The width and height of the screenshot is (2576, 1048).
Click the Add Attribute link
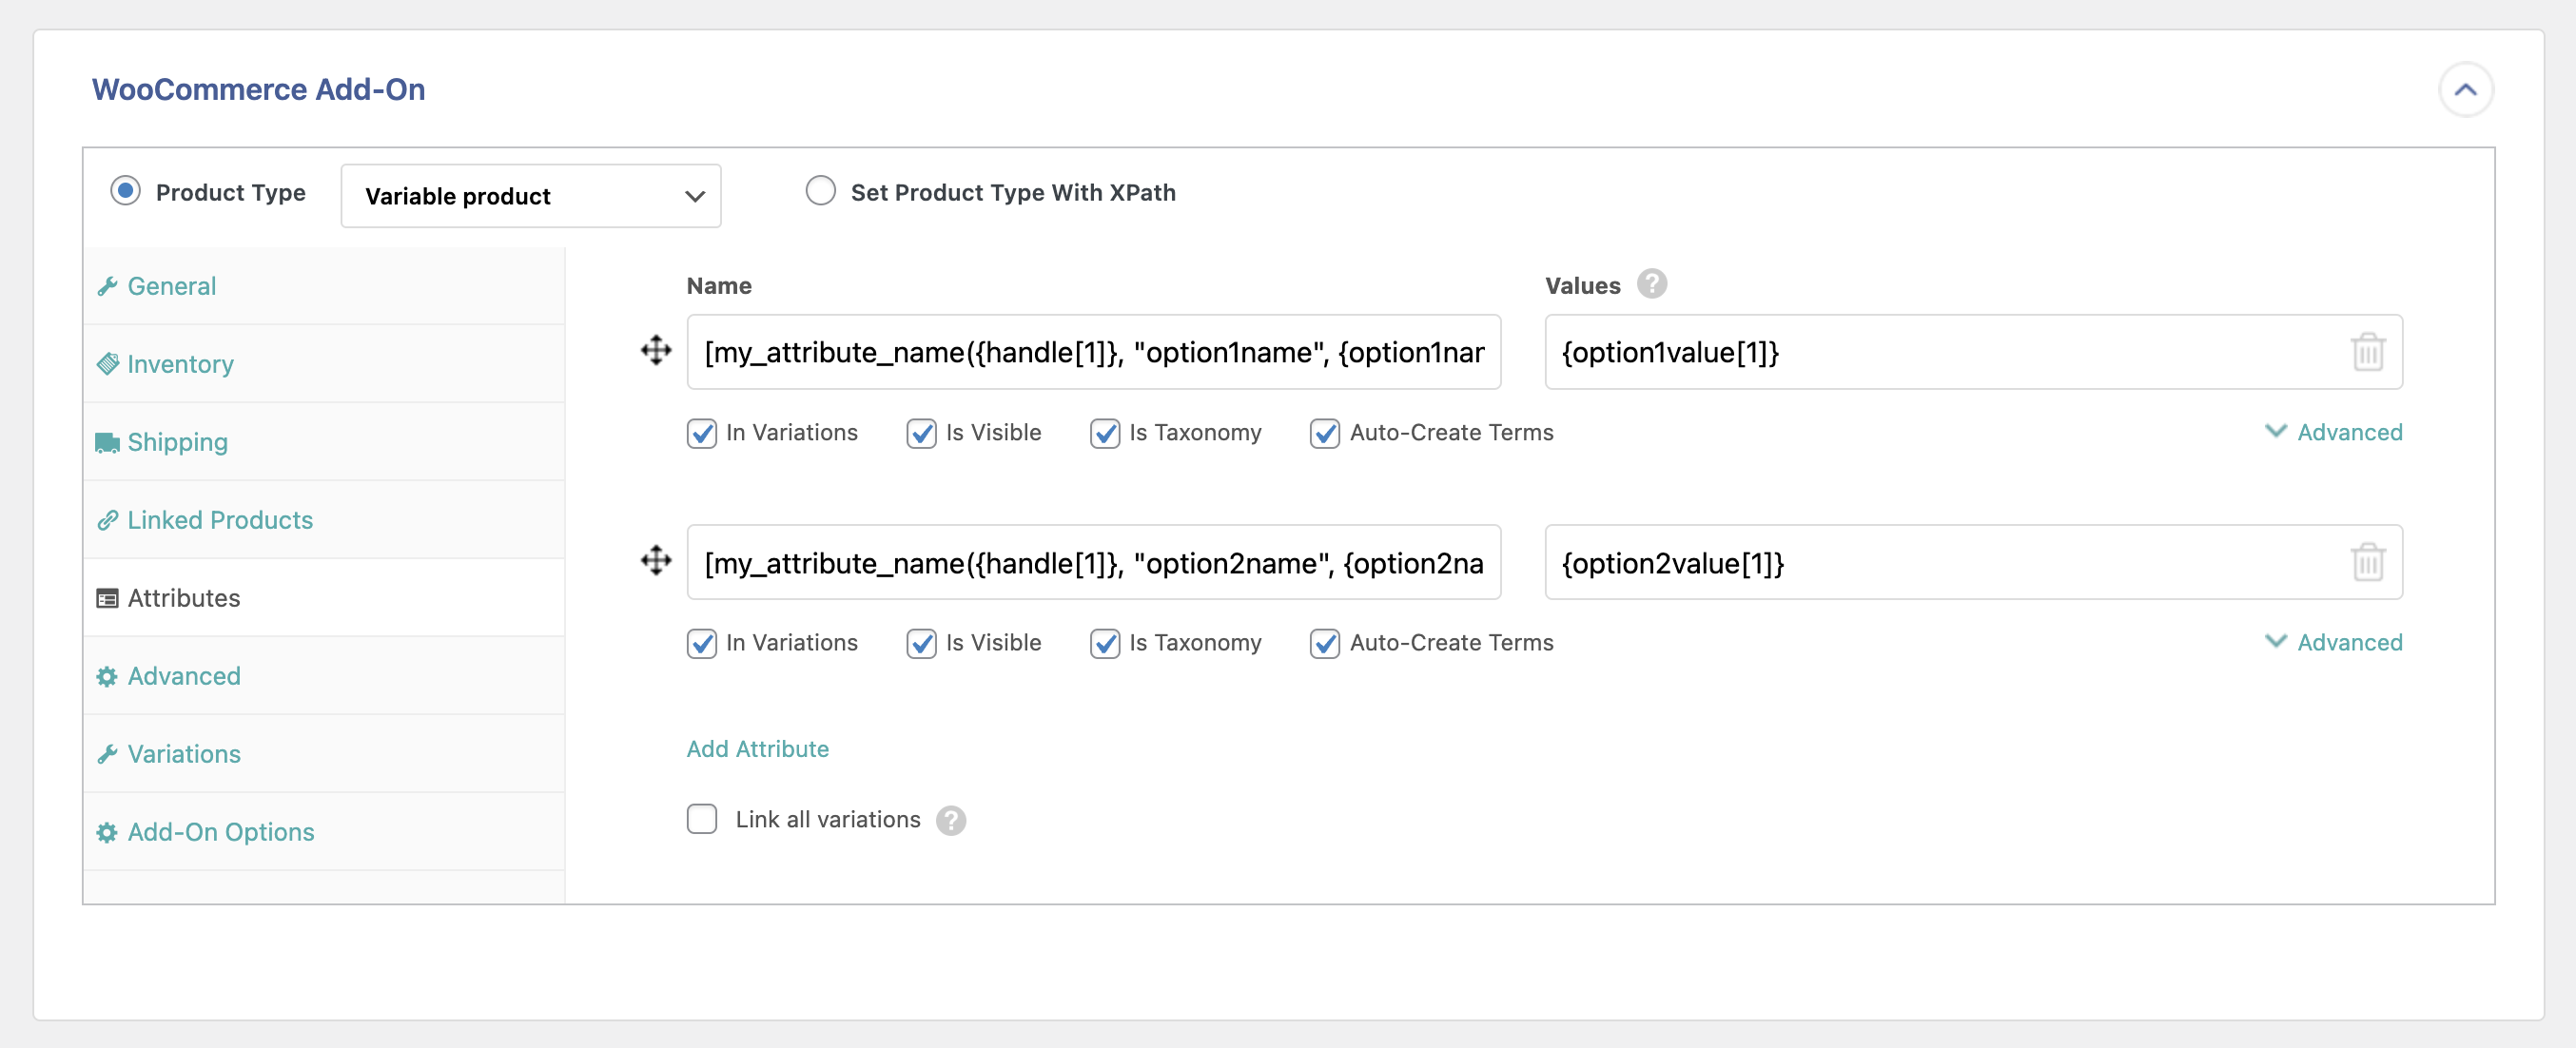[757, 749]
